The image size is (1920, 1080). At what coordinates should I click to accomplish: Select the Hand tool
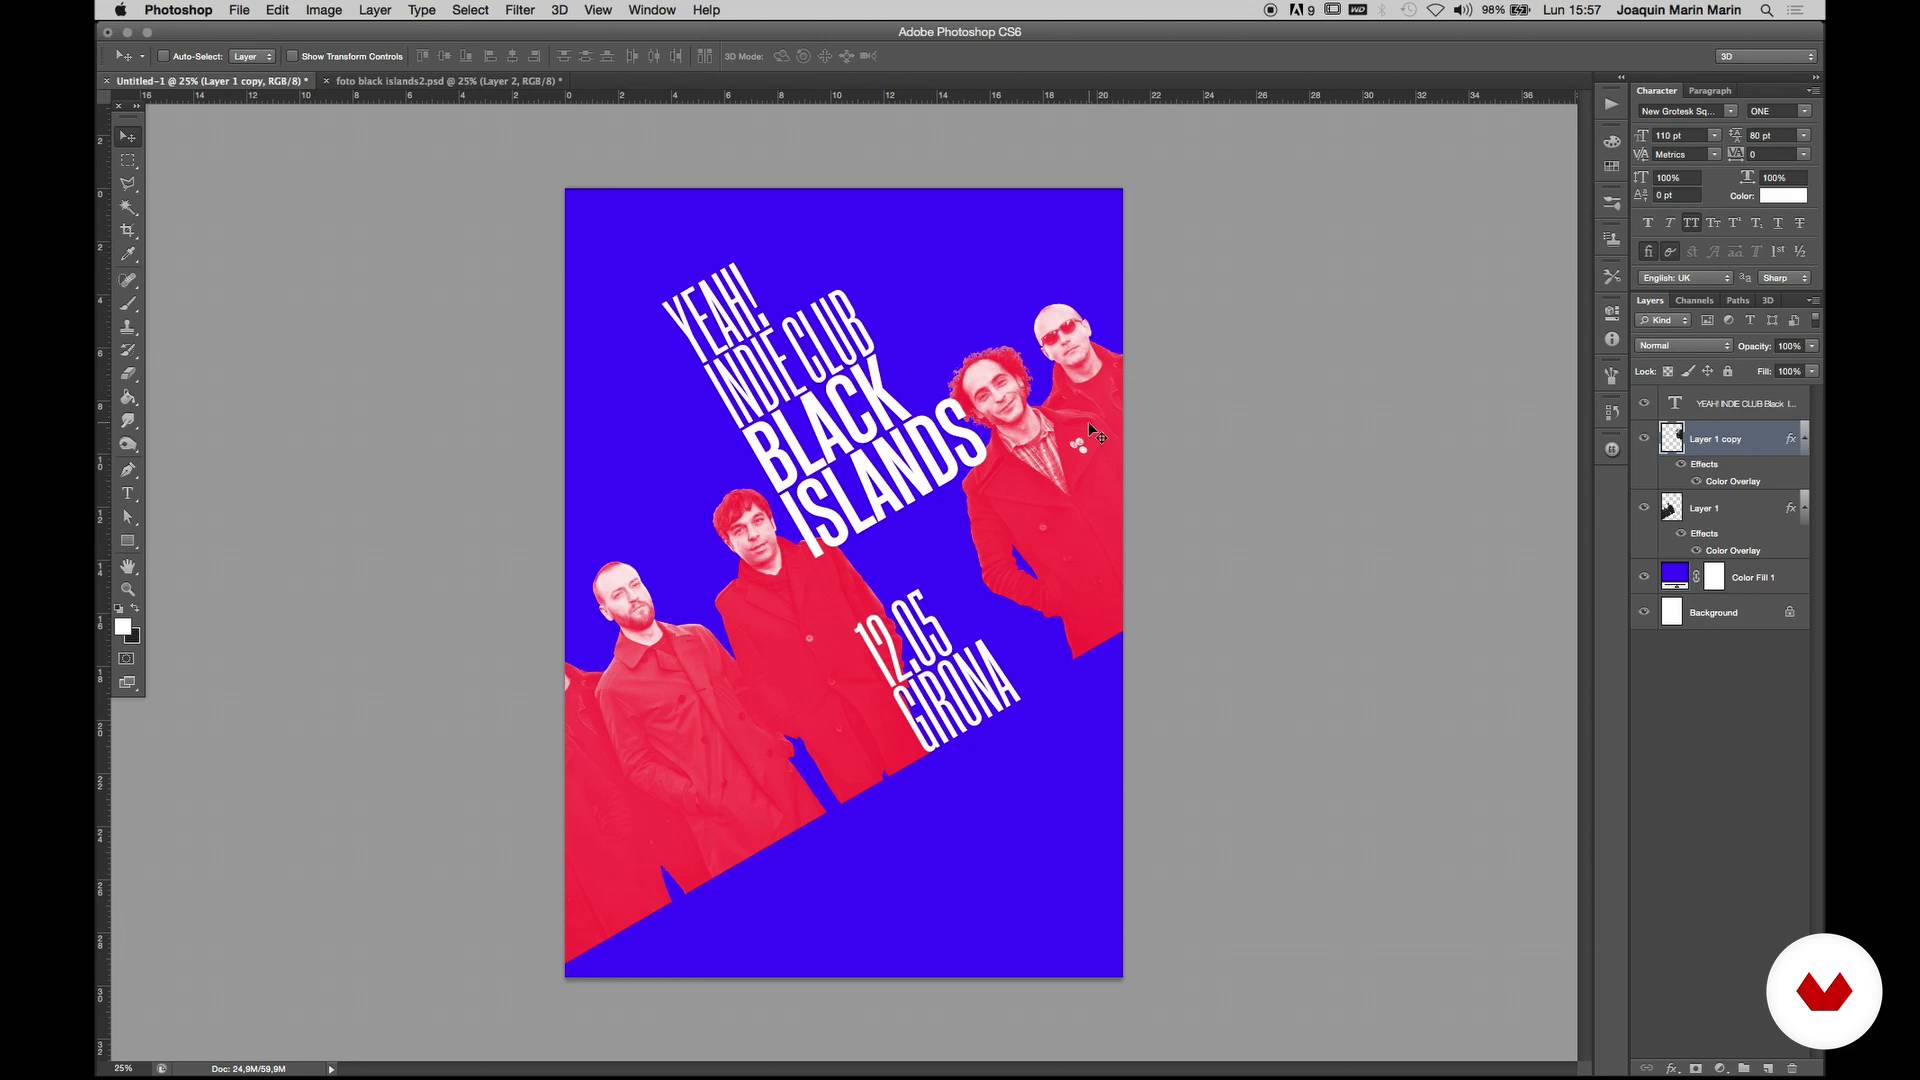pos(128,566)
